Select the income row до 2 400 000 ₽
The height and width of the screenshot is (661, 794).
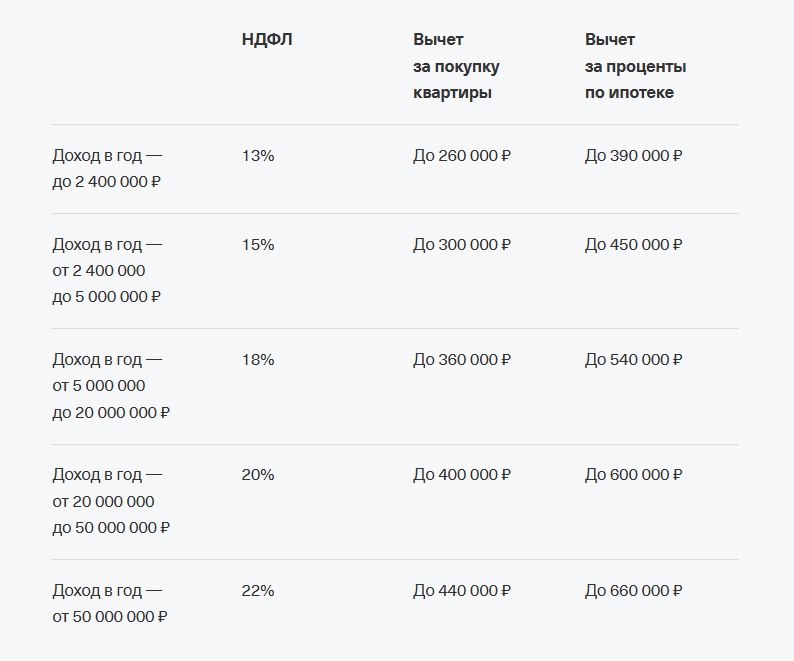107,169
